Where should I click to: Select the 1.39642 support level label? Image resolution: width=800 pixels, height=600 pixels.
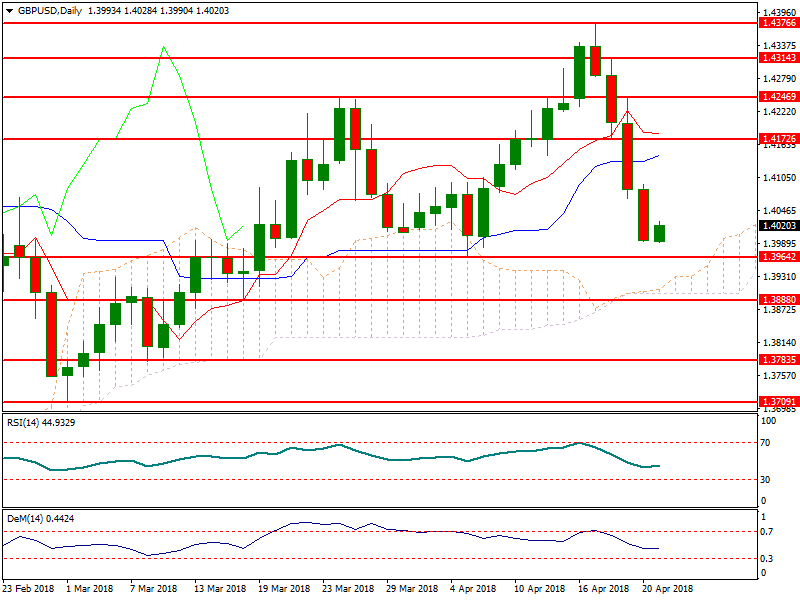coord(778,257)
